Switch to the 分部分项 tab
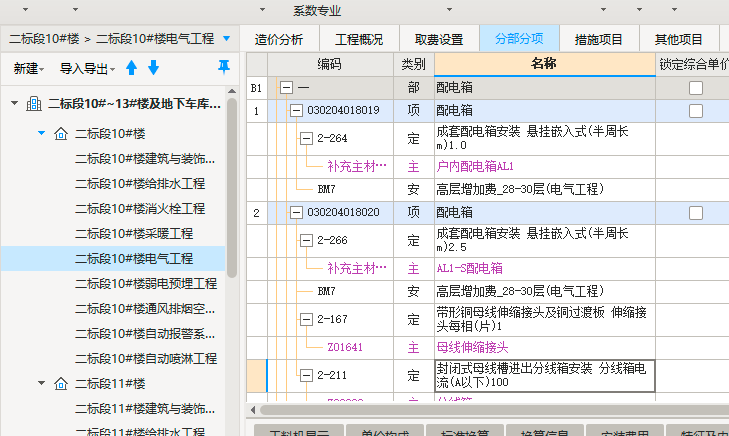 pos(519,39)
